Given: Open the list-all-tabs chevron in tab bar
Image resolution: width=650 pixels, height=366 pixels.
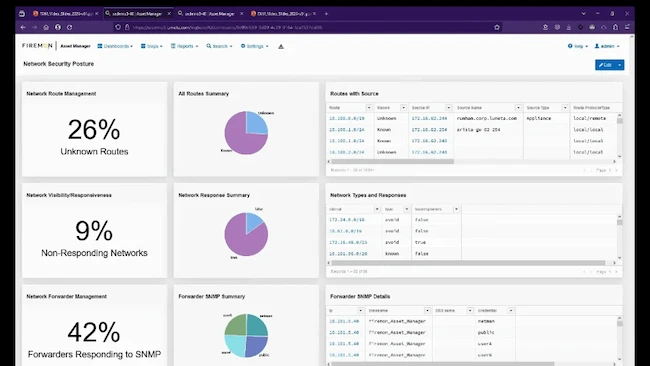Looking at the screenshot, I should (x=584, y=14).
